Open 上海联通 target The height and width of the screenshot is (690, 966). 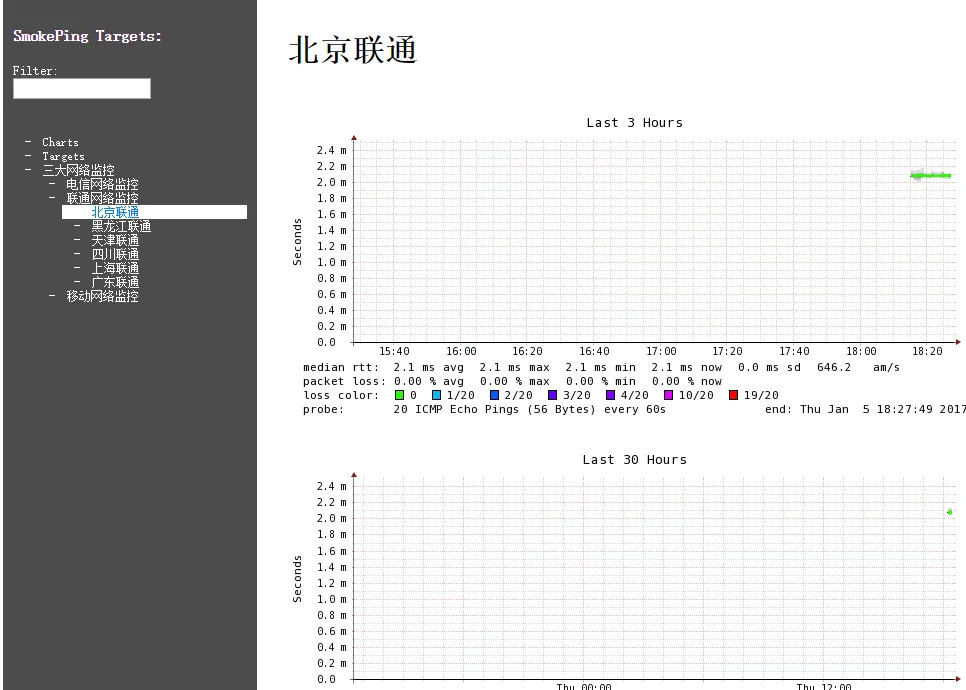[x=115, y=269]
